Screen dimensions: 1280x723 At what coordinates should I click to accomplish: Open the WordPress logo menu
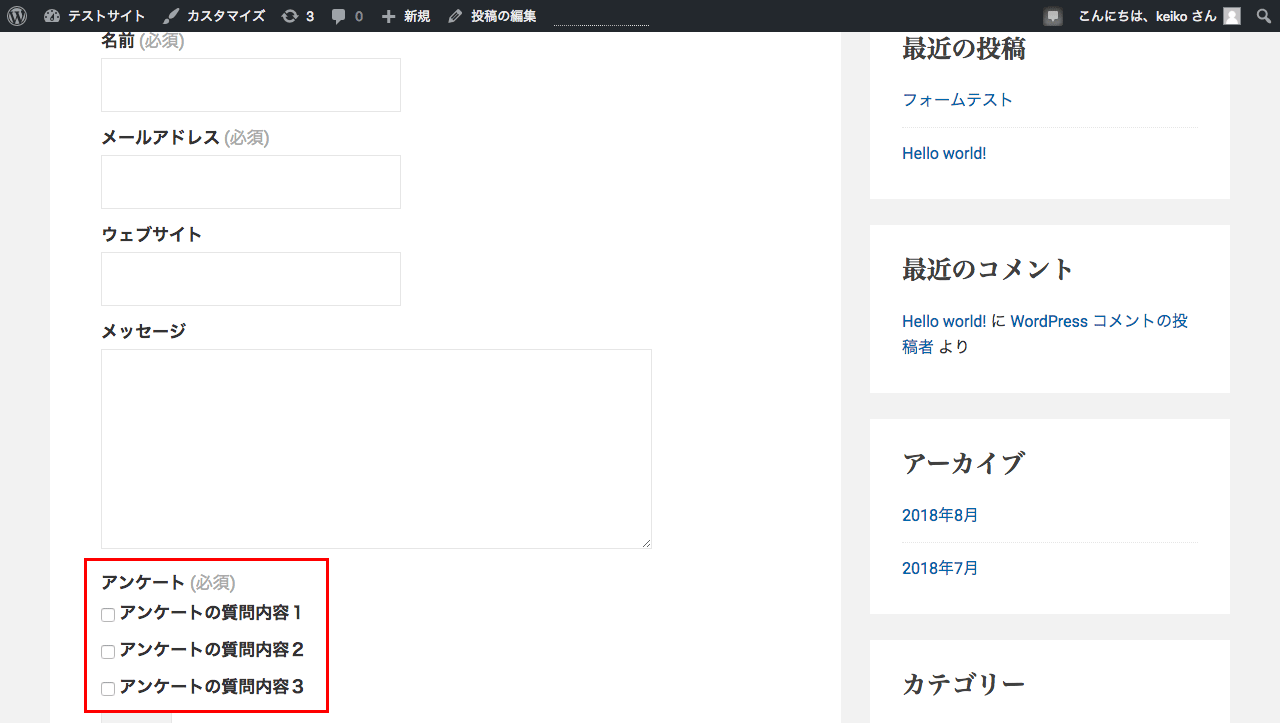(17, 16)
